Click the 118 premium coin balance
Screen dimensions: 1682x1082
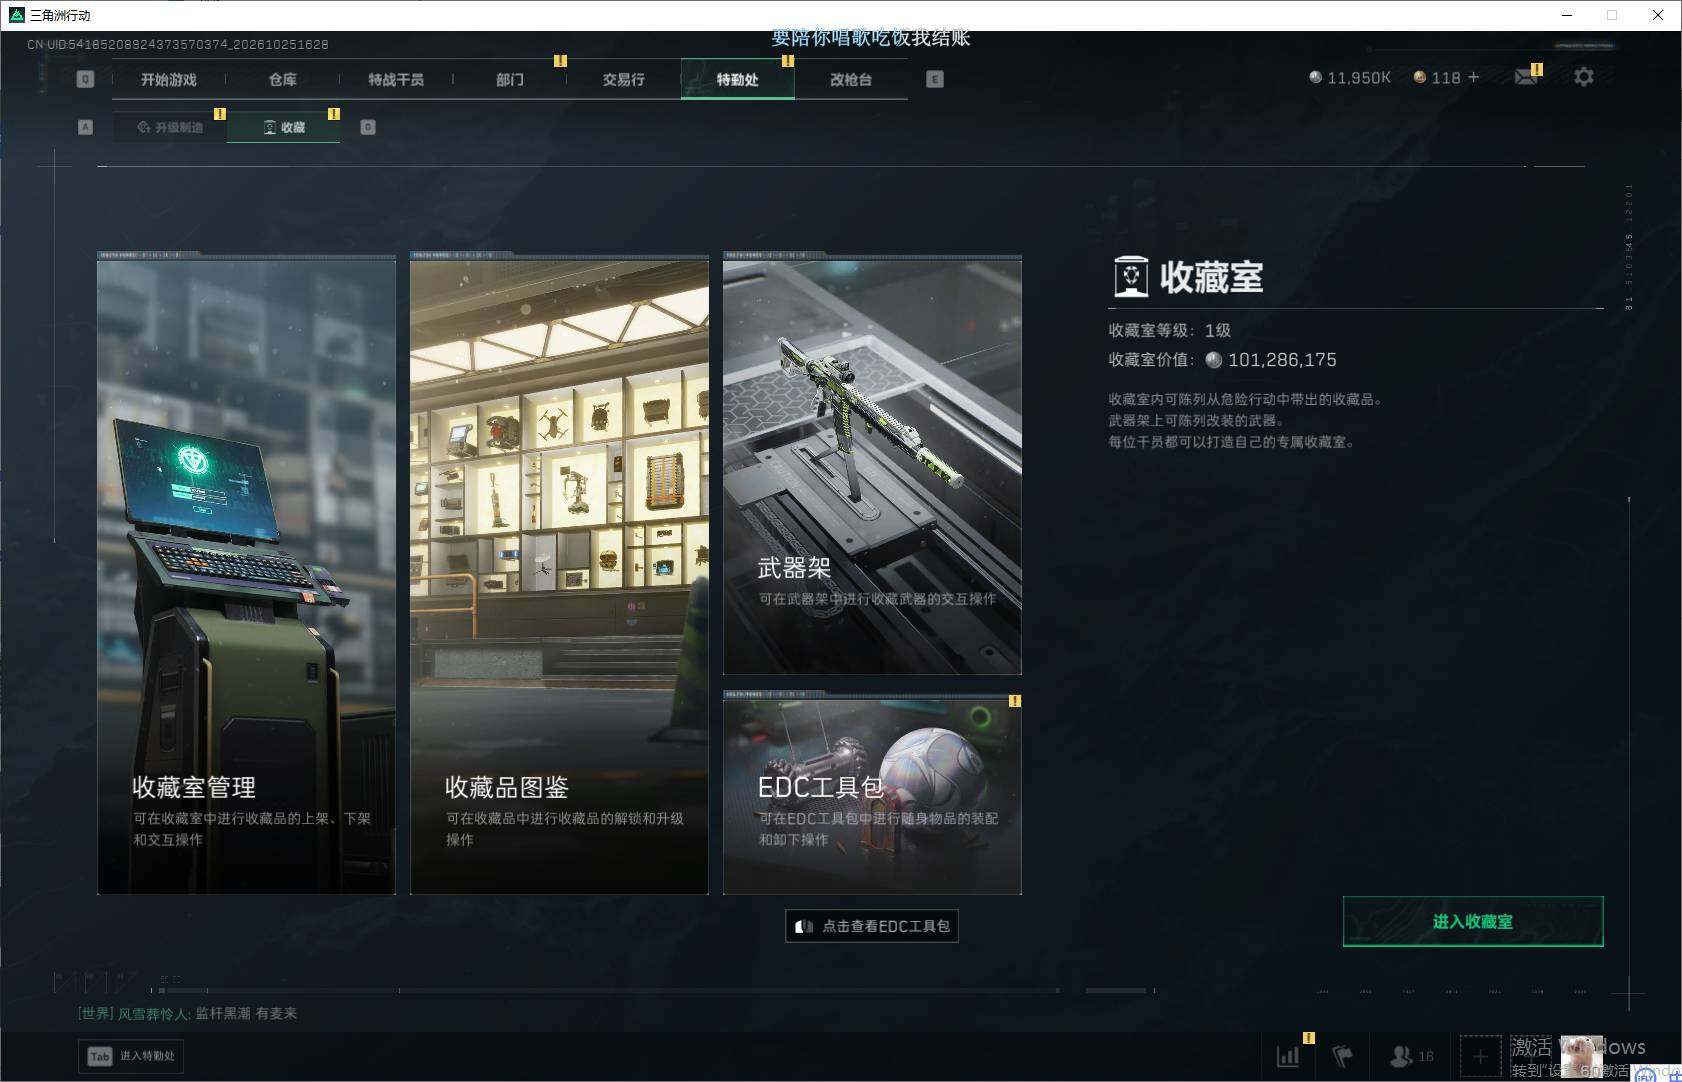click(x=1437, y=78)
